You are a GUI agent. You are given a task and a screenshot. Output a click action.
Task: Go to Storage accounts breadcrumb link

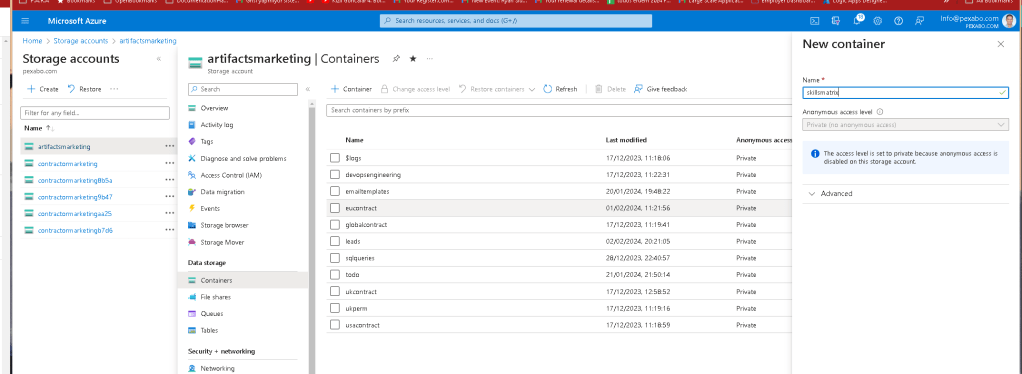coord(81,40)
